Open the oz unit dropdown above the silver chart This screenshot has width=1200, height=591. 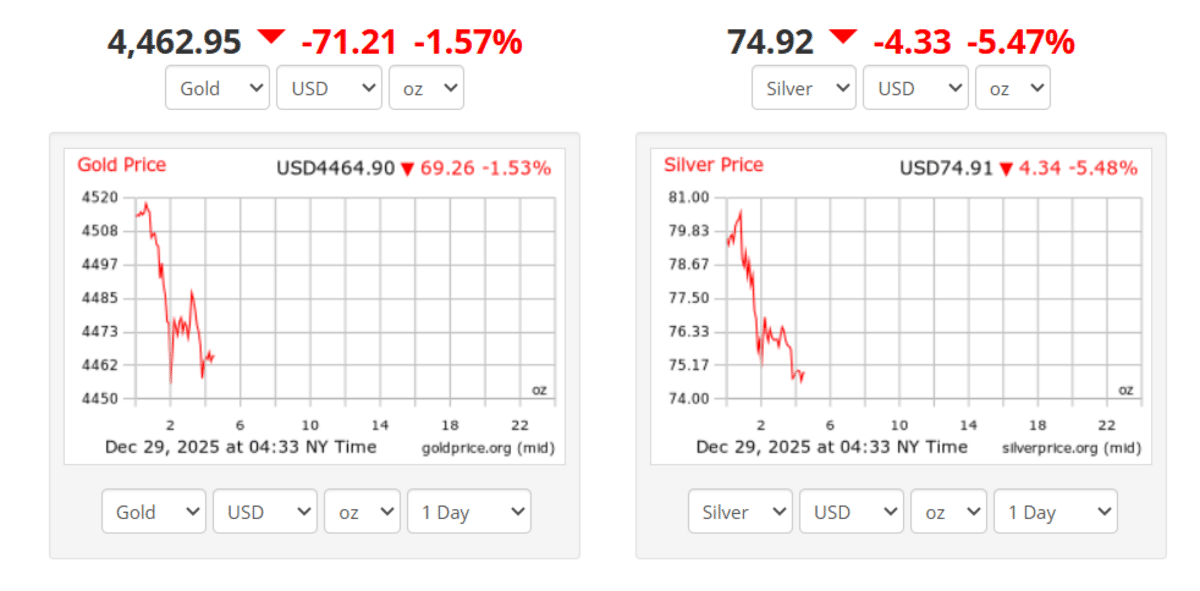click(1013, 87)
